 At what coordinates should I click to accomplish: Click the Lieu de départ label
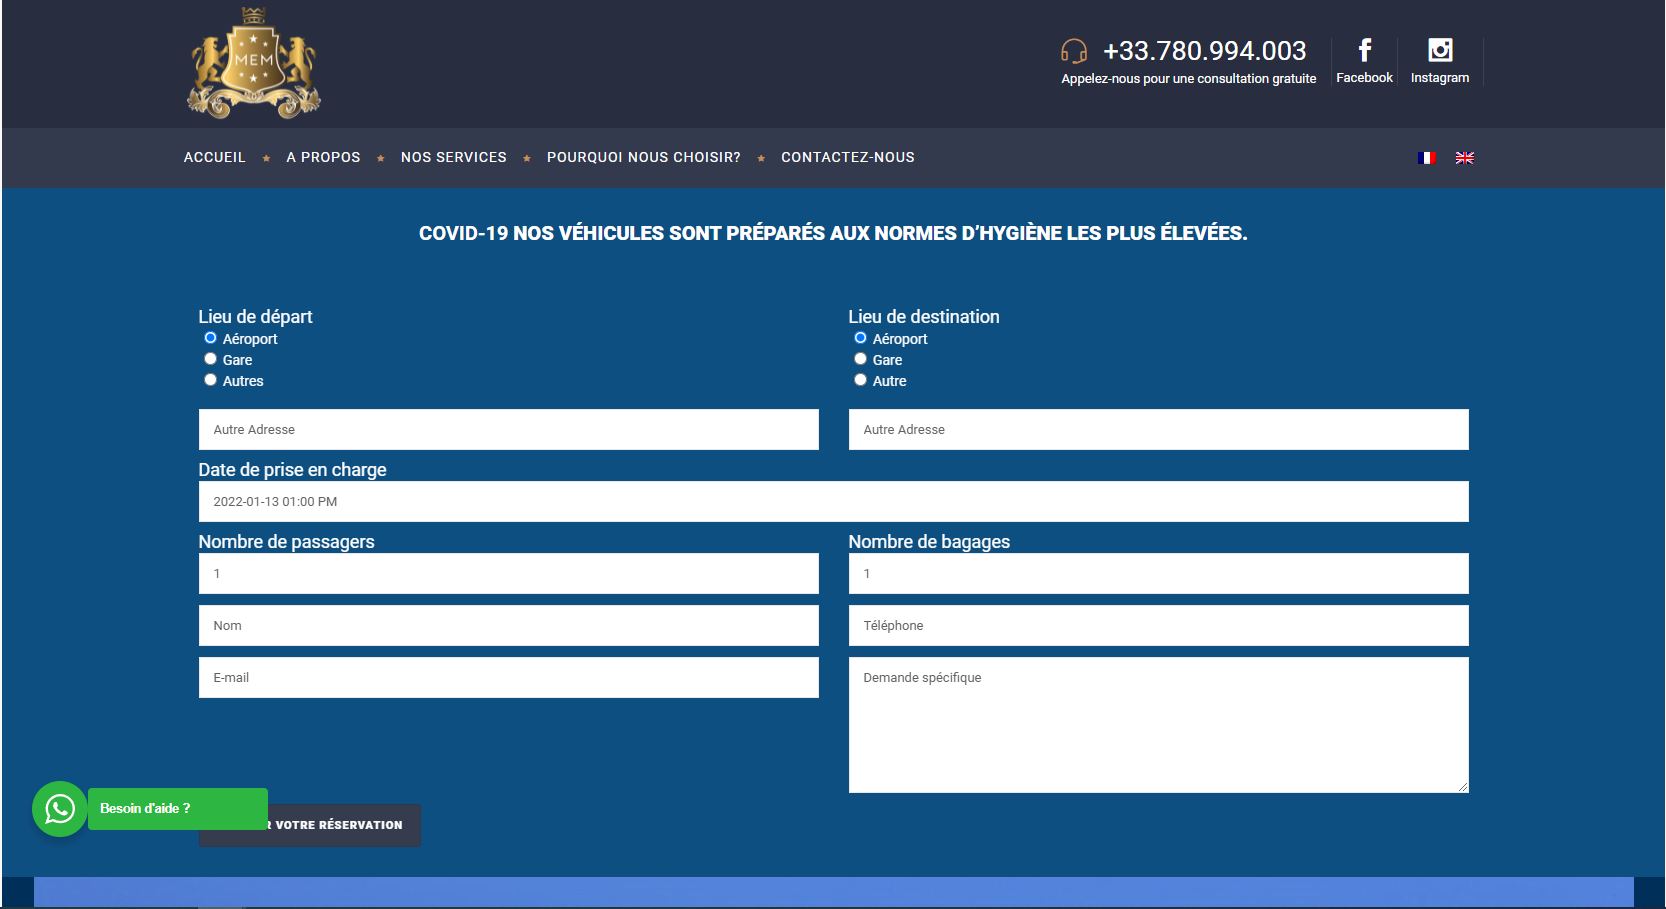[x=255, y=316]
